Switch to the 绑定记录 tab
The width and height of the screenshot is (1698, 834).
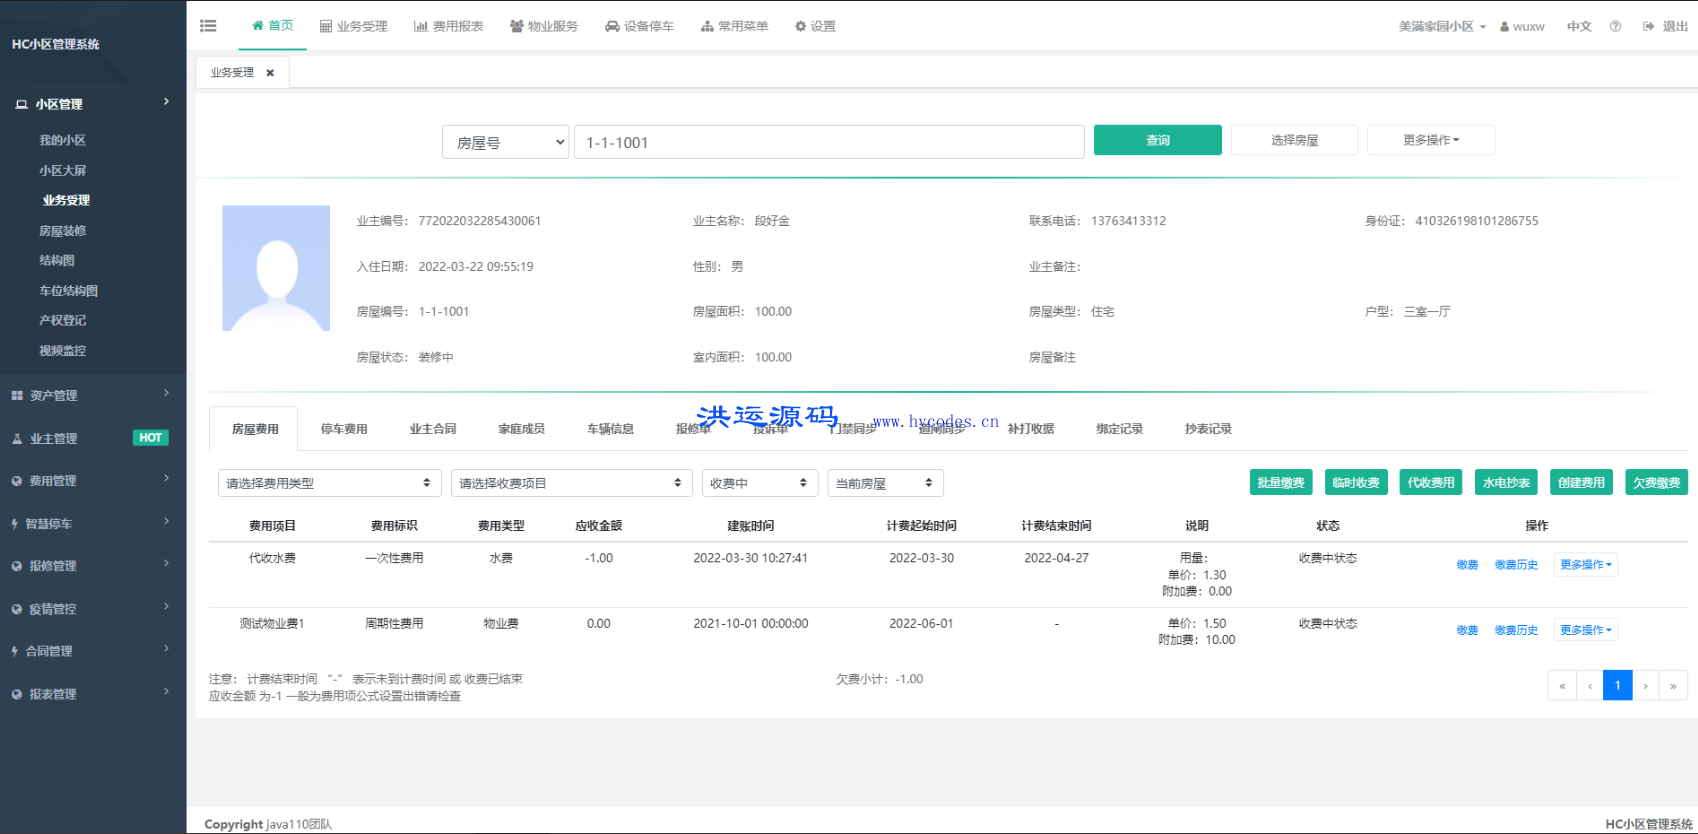1120,429
